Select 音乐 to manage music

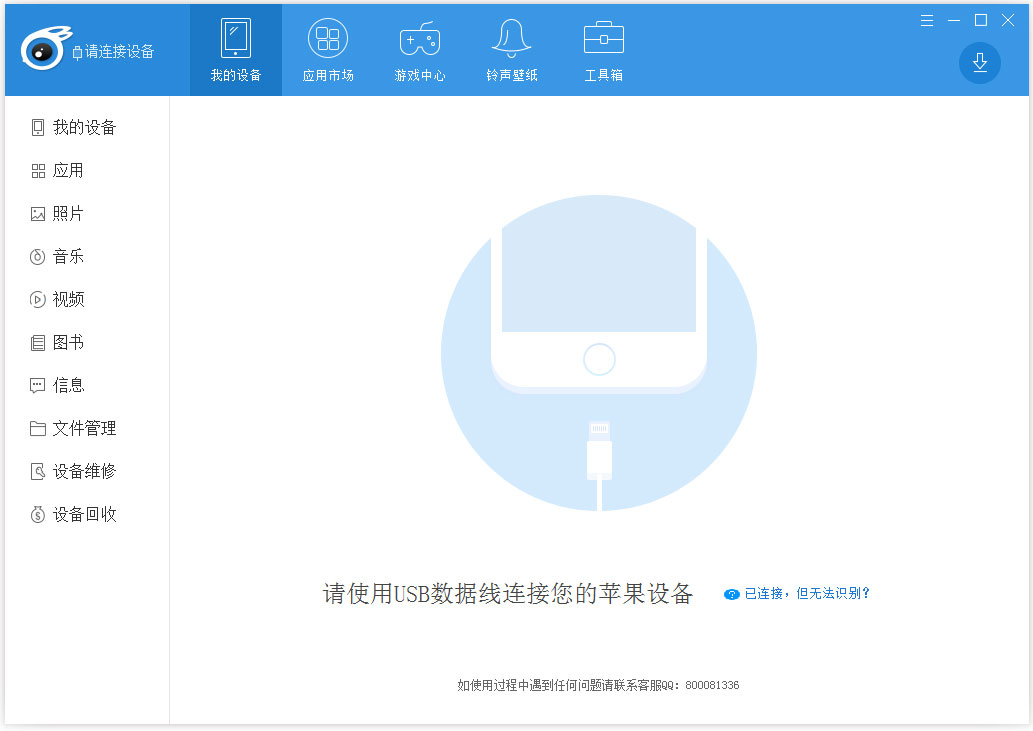point(67,256)
